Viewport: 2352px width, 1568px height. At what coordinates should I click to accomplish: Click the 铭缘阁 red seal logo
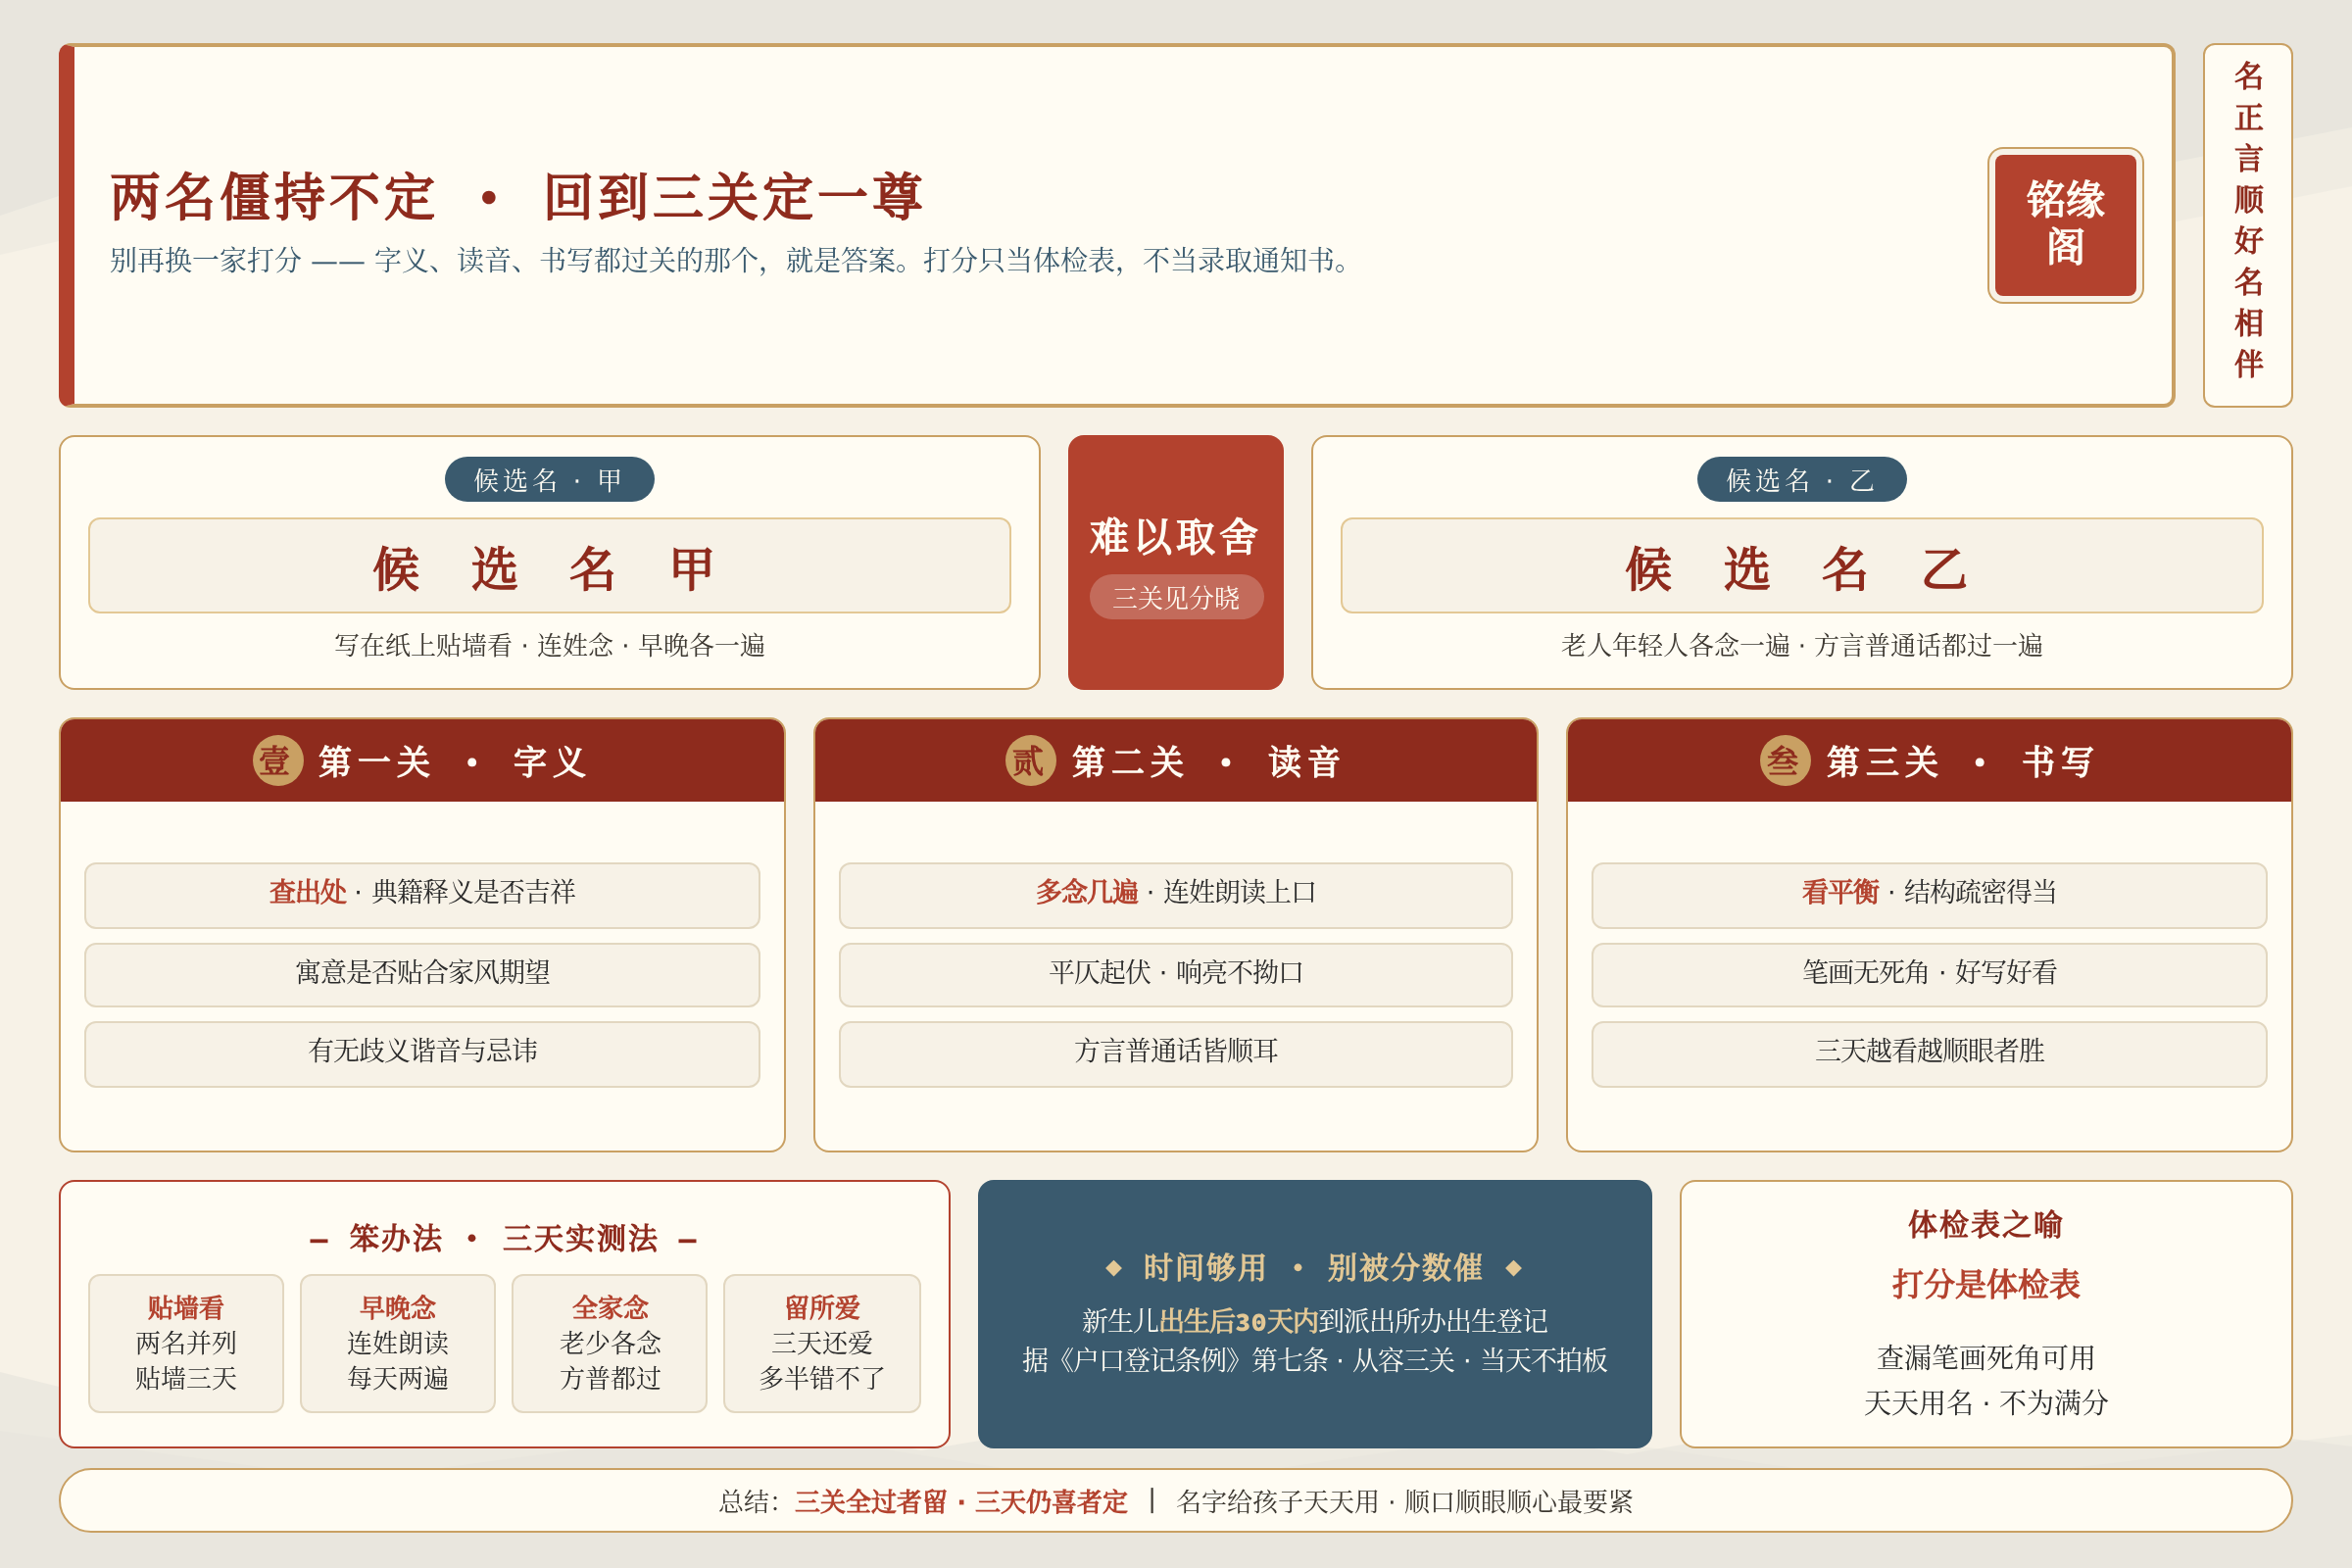(x=2065, y=225)
